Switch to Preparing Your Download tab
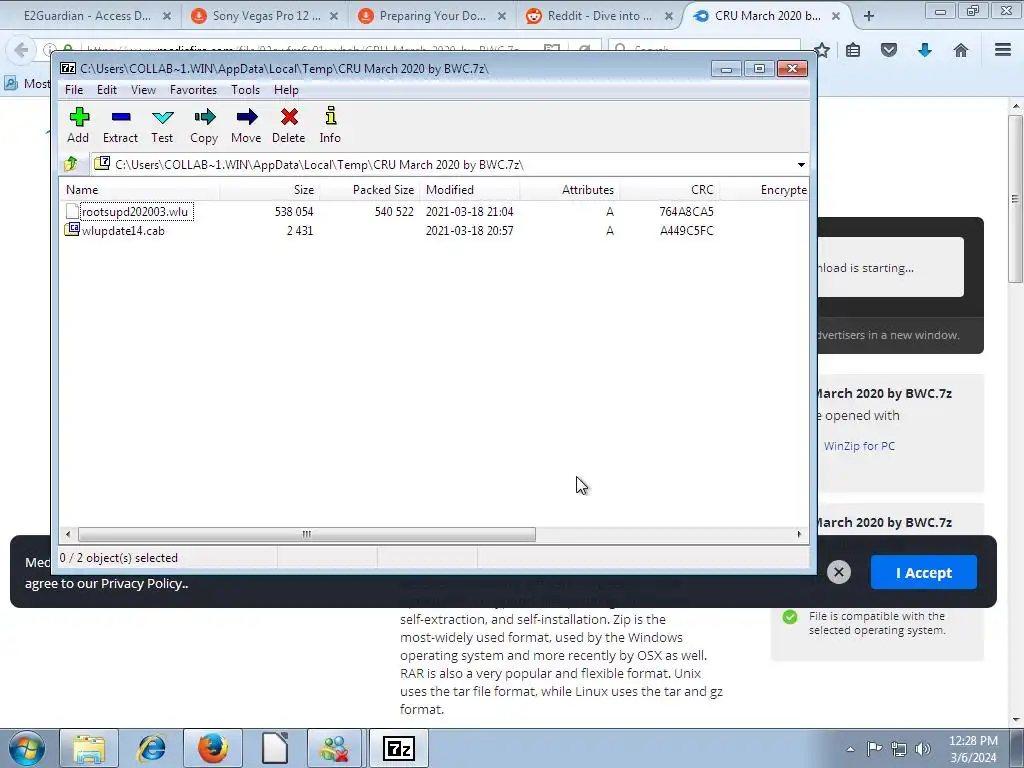The height and width of the screenshot is (768, 1024). (432, 16)
